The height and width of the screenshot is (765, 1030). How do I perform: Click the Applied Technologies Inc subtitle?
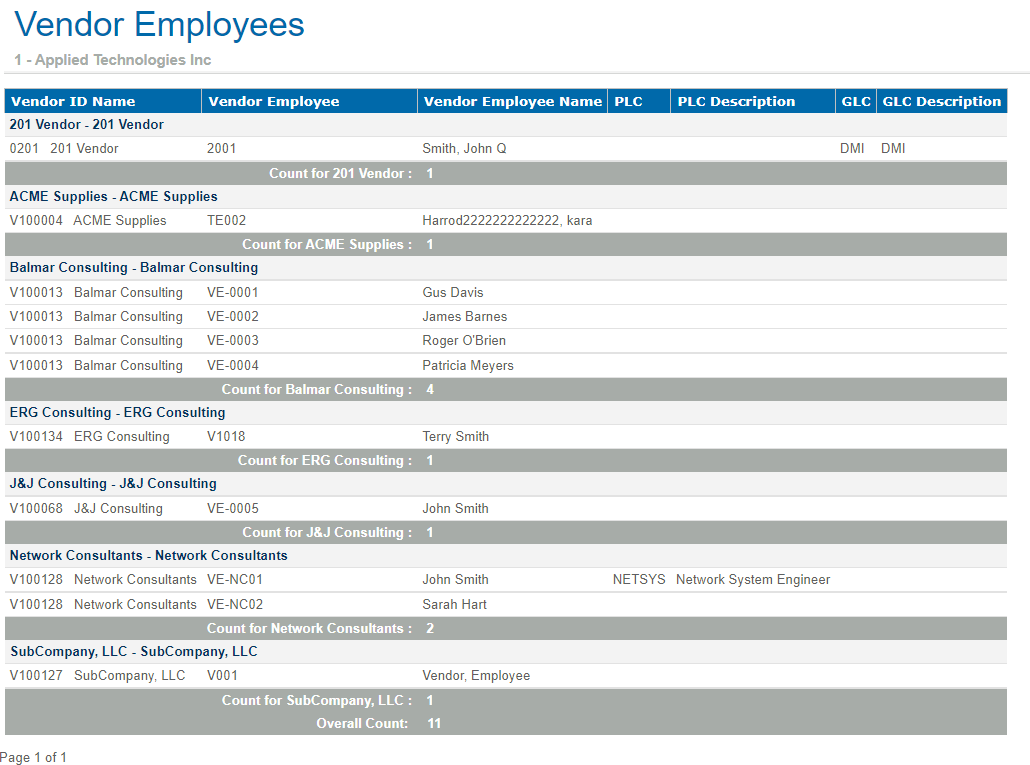click(113, 60)
